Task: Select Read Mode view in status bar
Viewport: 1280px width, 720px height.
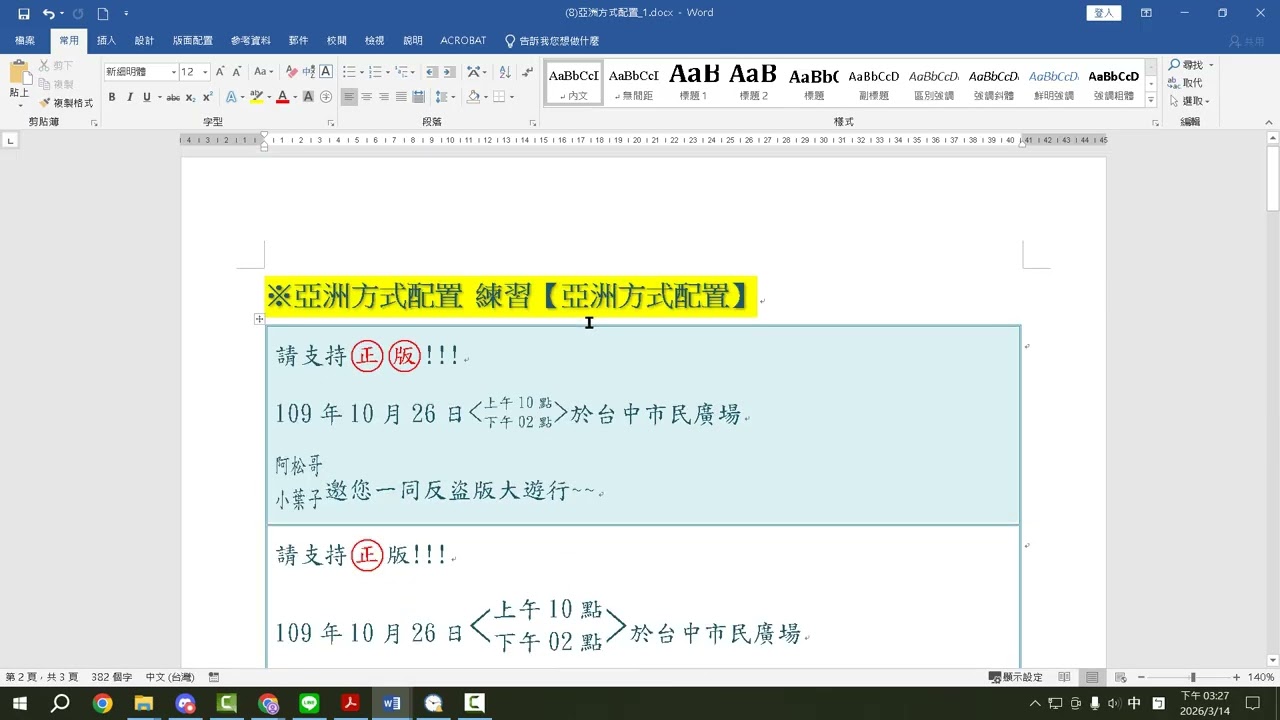Action: [x=1064, y=677]
